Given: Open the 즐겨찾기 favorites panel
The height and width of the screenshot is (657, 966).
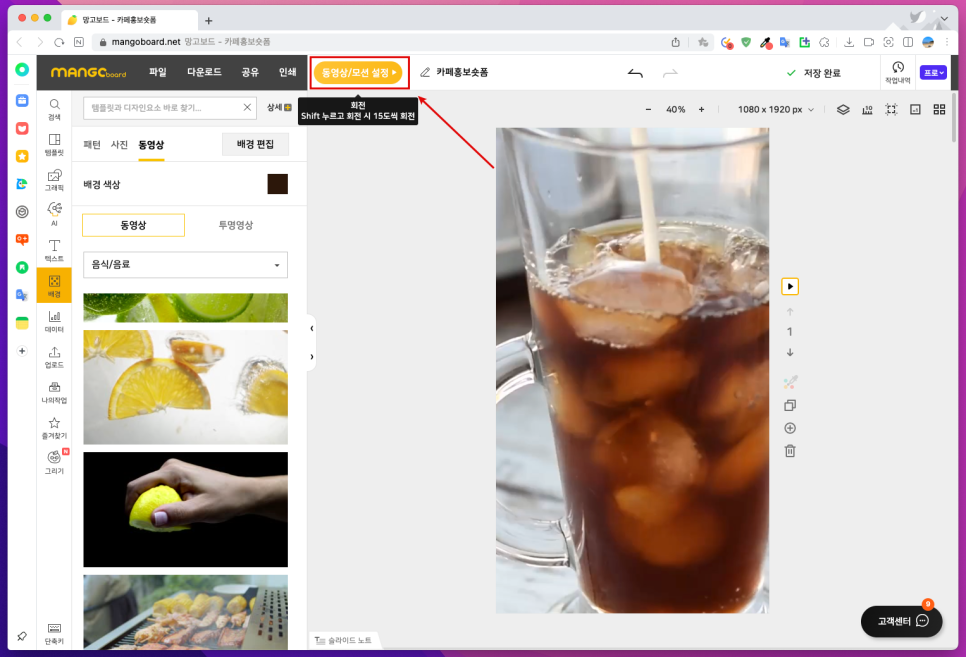Looking at the screenshot, I should (54, 426).
